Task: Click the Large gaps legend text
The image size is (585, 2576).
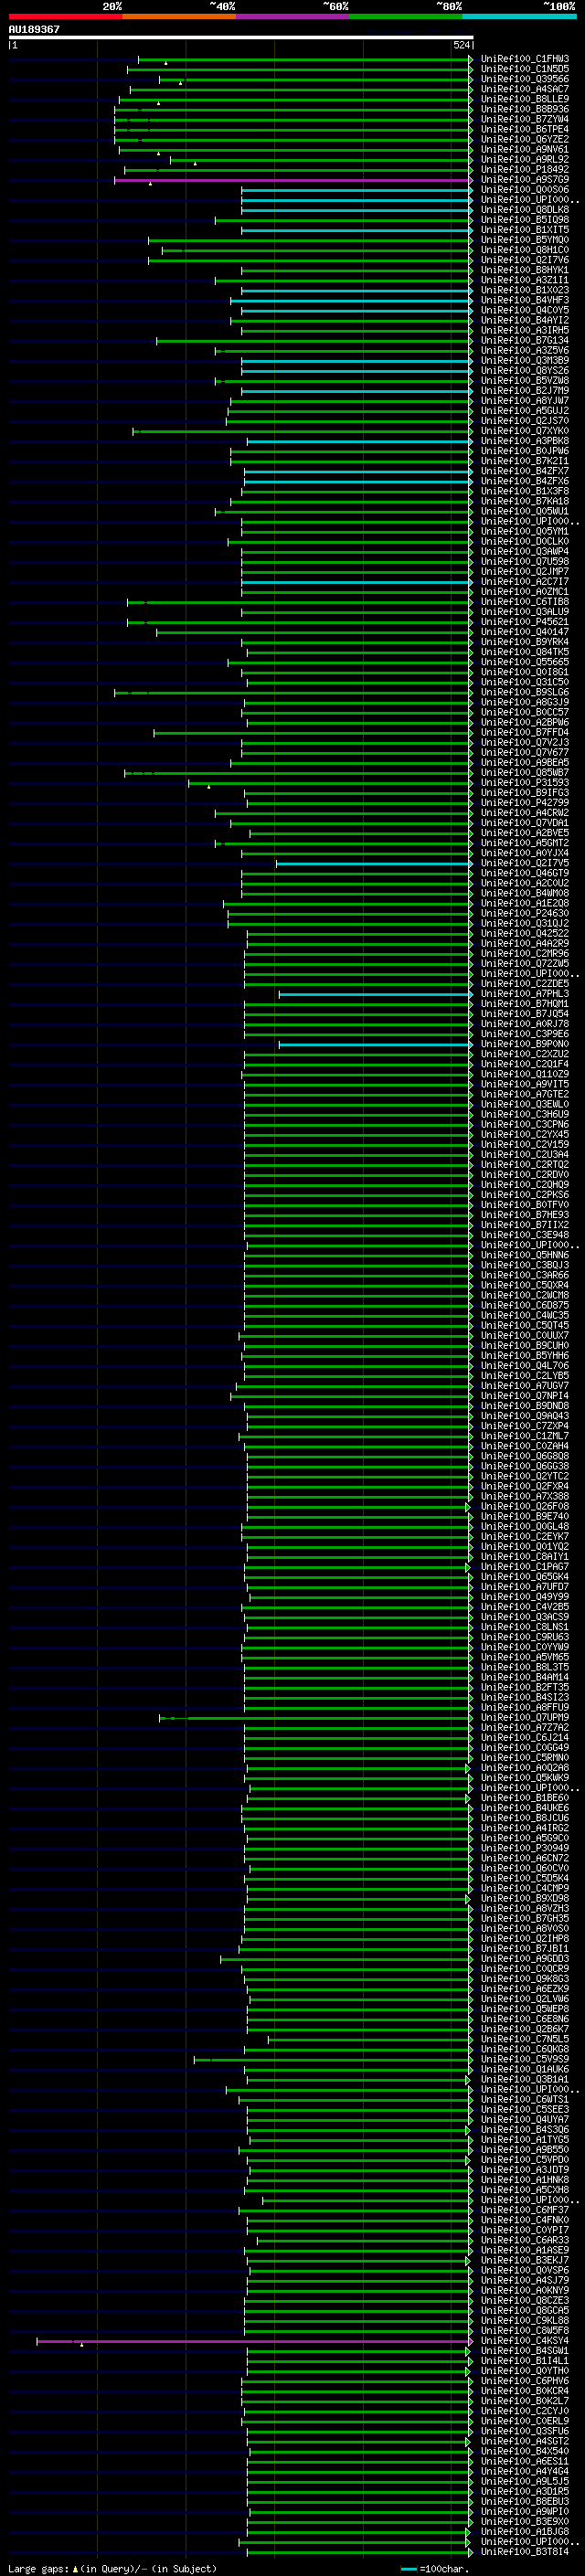Action: click(111, 2568)
